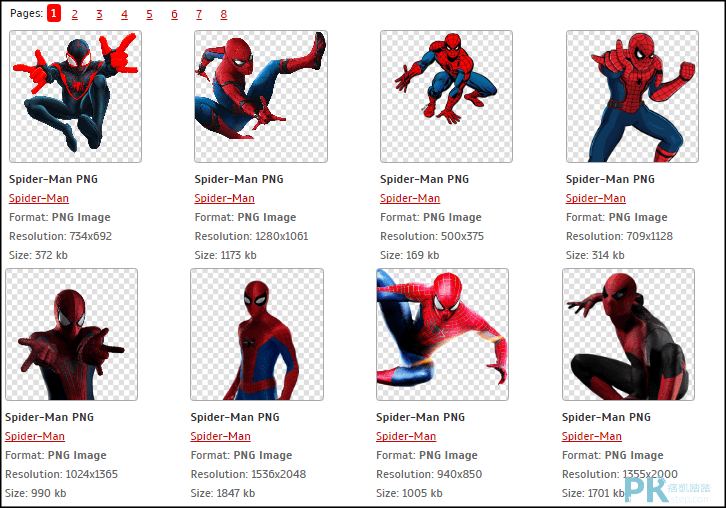Go to page 4
This screenshot has height=508, width=726.
coord(124,14)
